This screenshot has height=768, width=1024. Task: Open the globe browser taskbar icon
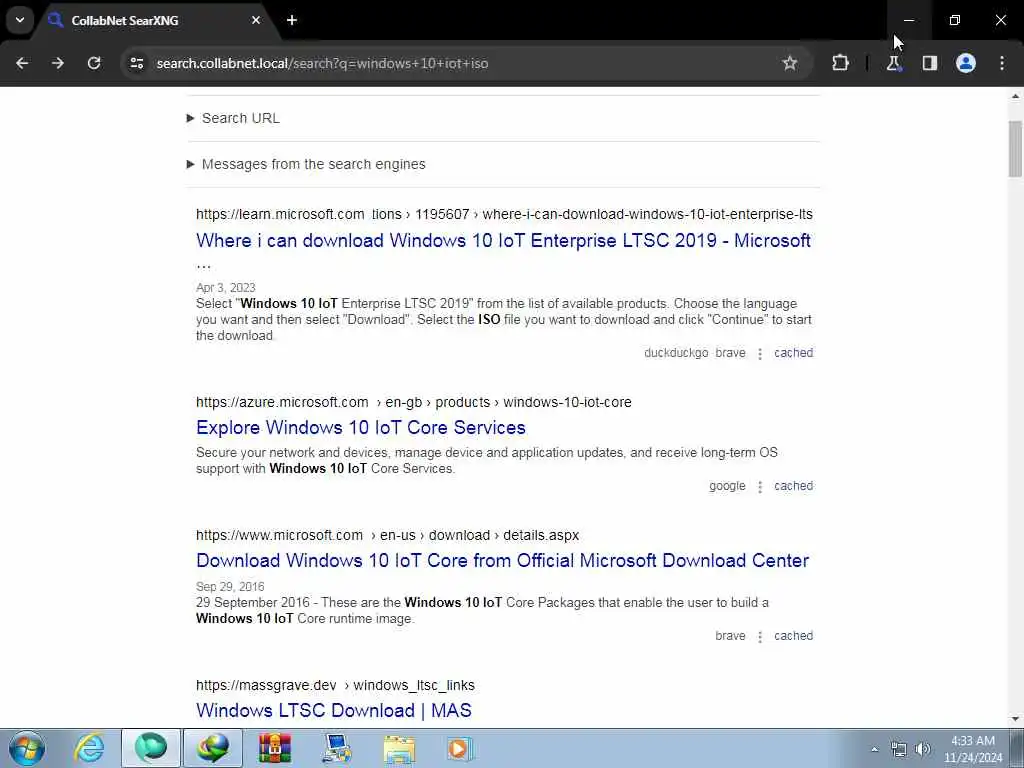pyautogui.click(x=213, y=748)
